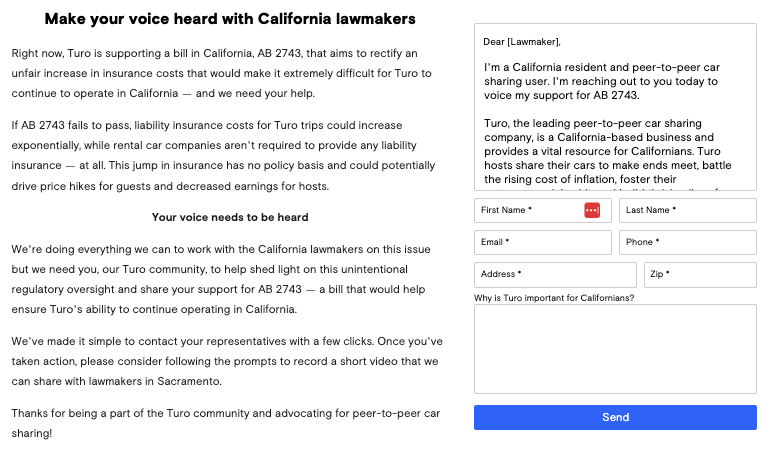The width and height of the screenshot is (770, 451).
Task: Click the 'Thanks for being a part' closing paragraph
Action: [222, 423]
